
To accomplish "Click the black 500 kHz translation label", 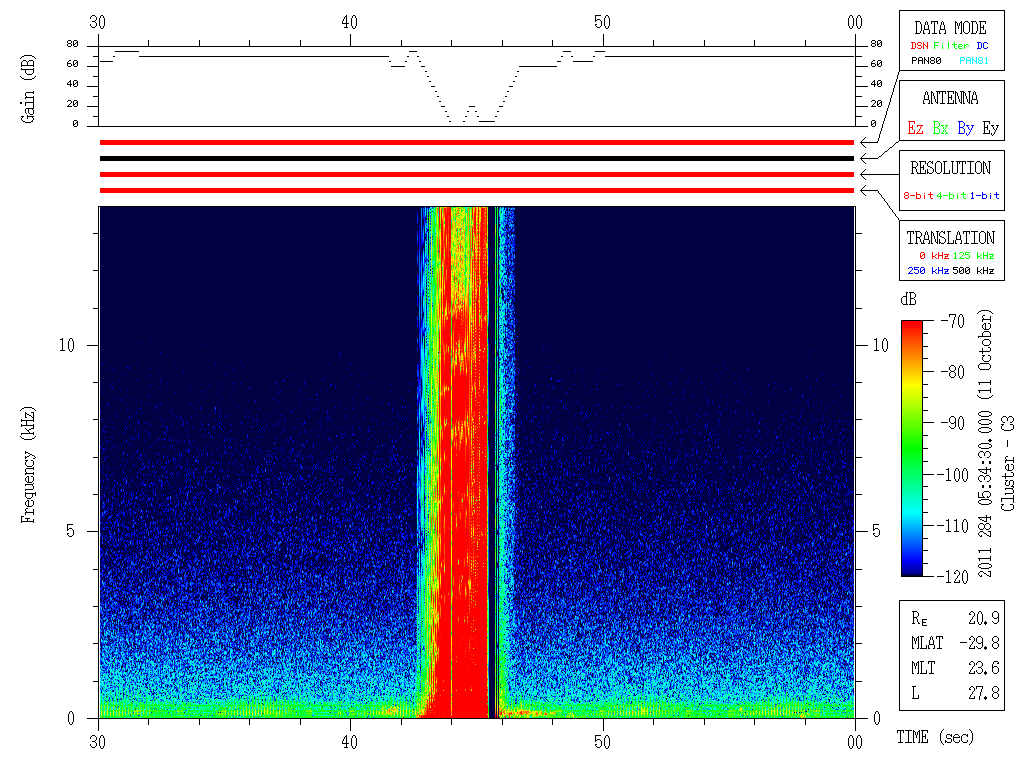I will (973, 270).
